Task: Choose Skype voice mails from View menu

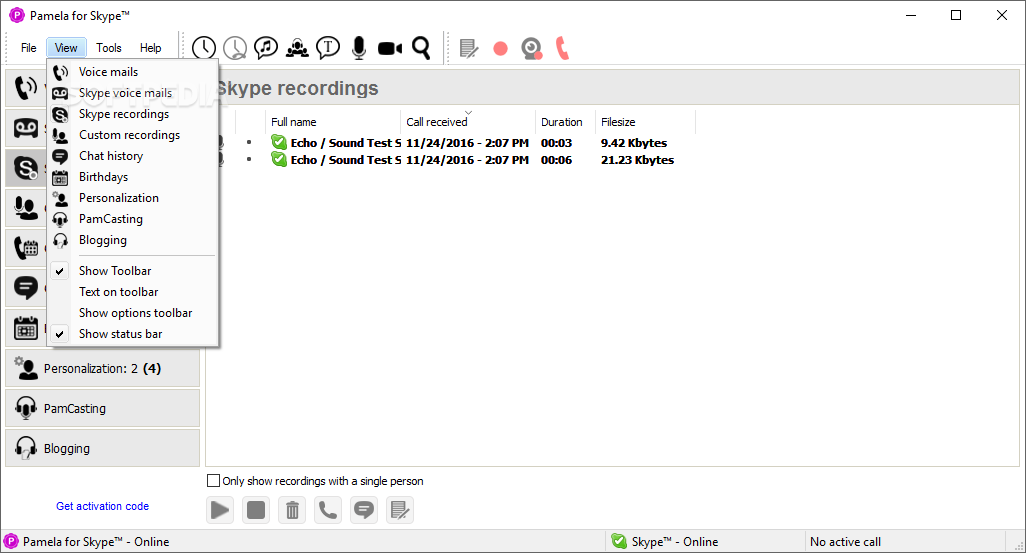Action: [x=133, y=93]
